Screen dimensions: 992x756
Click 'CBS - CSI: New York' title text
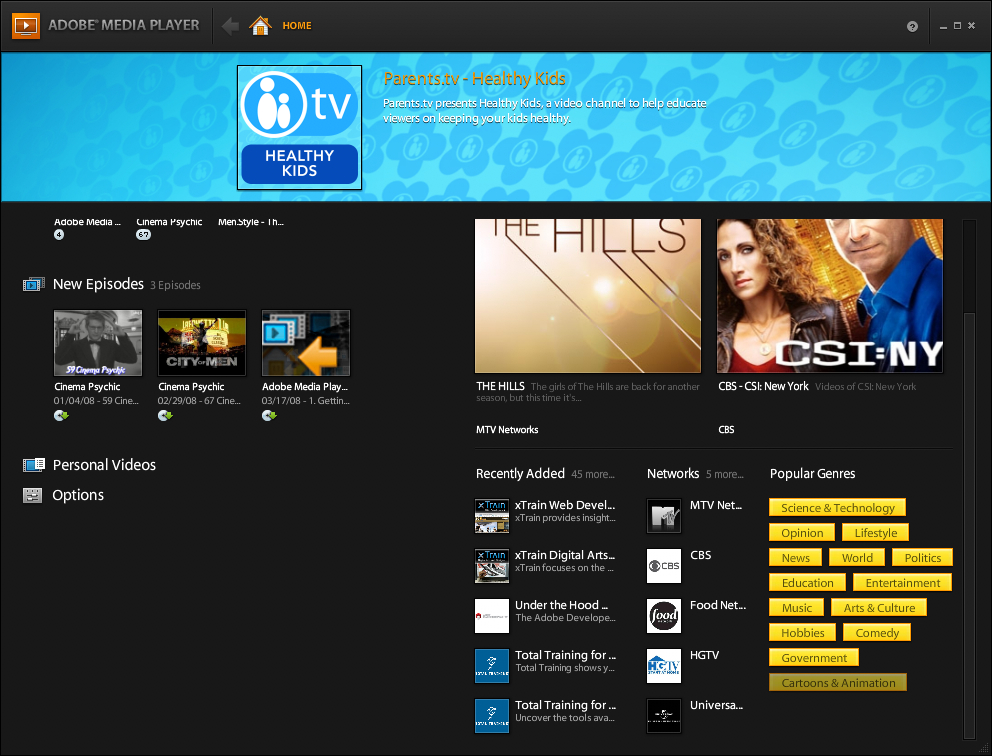[x=763, y=386]
